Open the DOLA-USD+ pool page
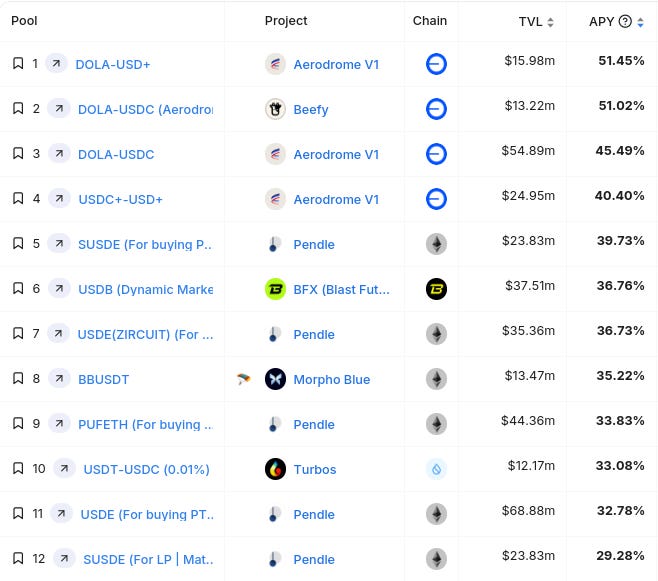Viewport: 658px width, 581px height. point(112,65)
